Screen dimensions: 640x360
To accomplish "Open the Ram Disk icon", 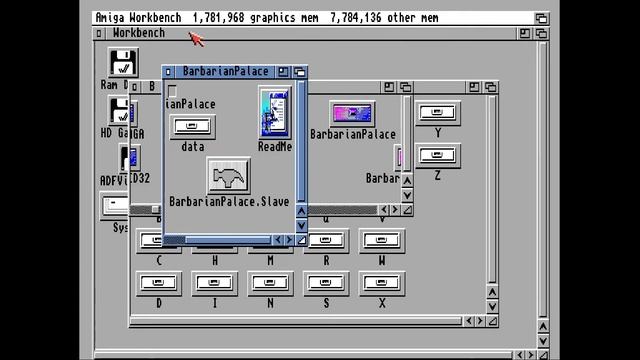I will tap(123, 62).
